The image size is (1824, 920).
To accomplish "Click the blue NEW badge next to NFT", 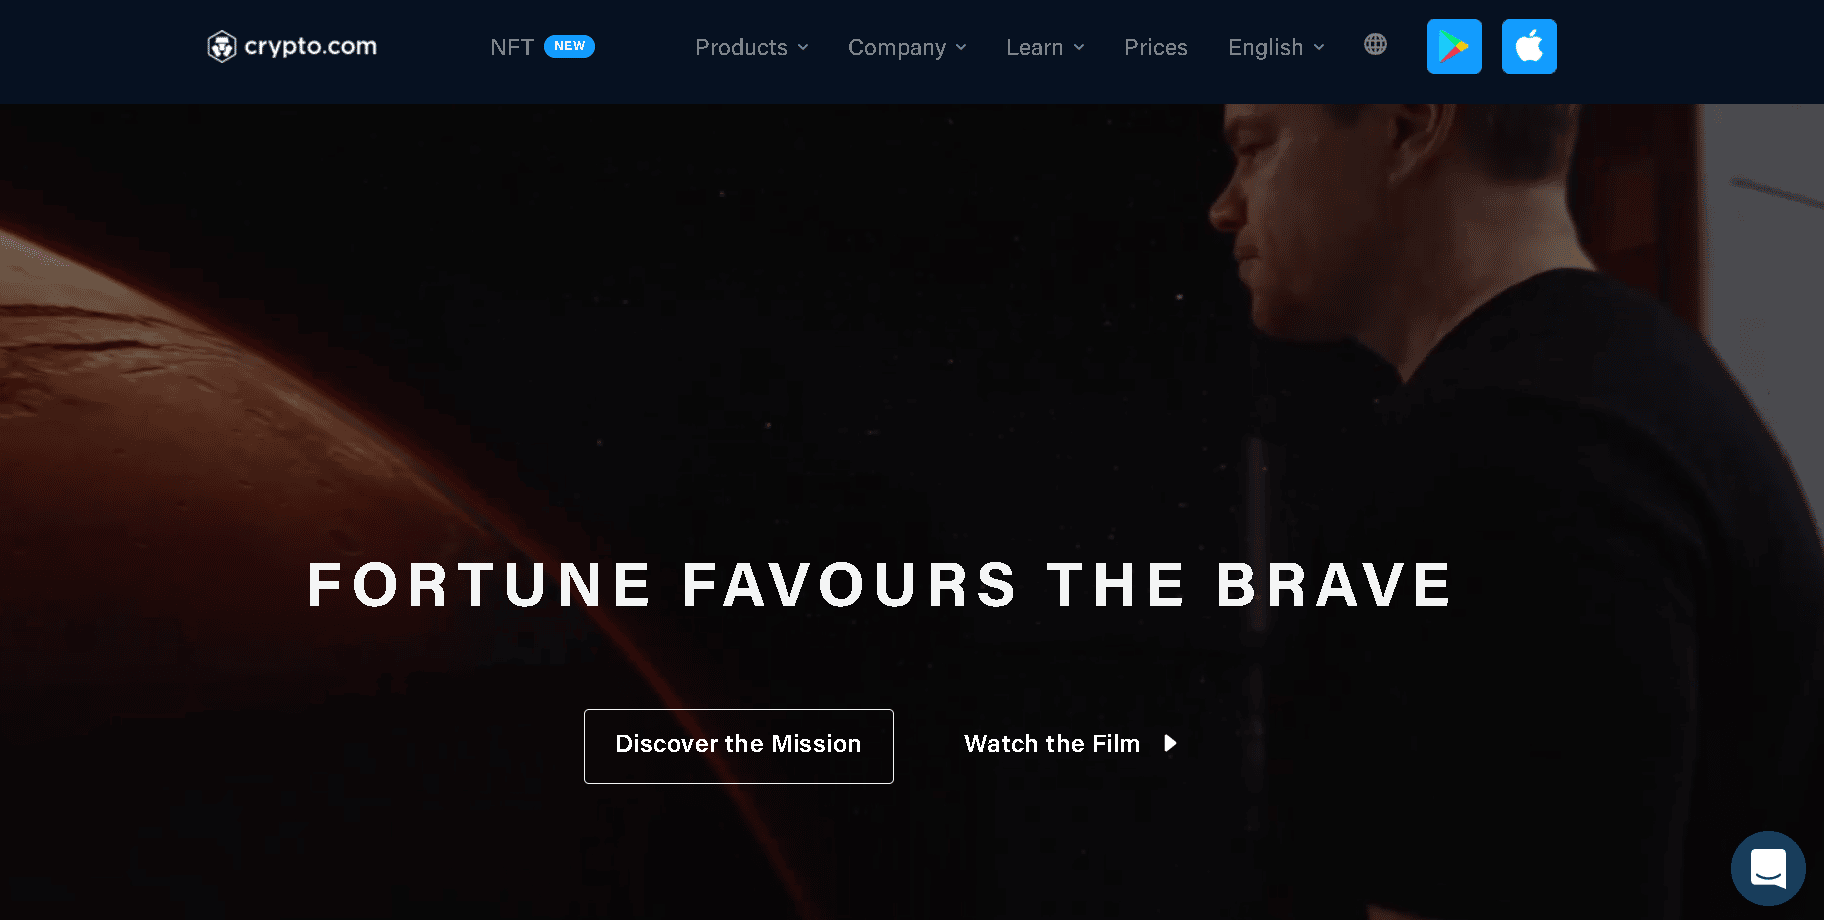I will (x=569, y=46).
